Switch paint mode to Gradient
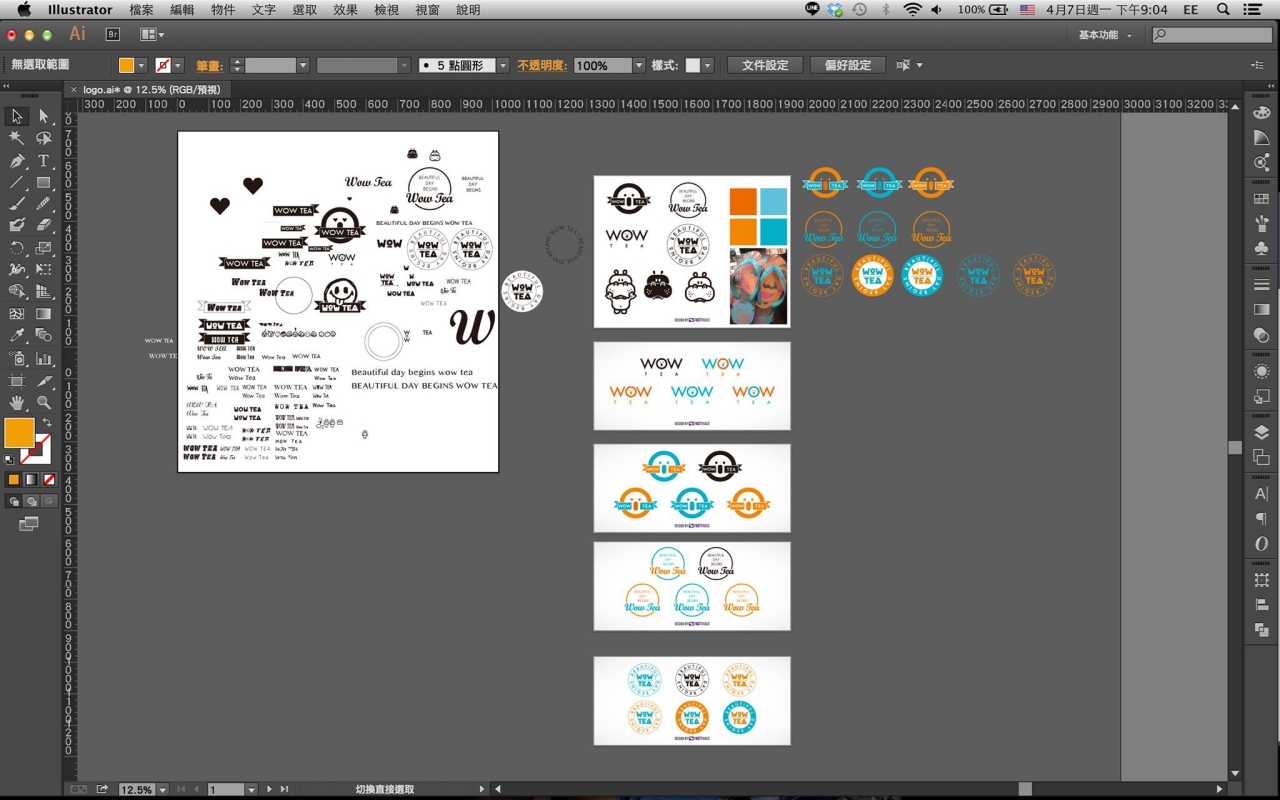This screenshot has width=1280, height=800. coord(31,480)
